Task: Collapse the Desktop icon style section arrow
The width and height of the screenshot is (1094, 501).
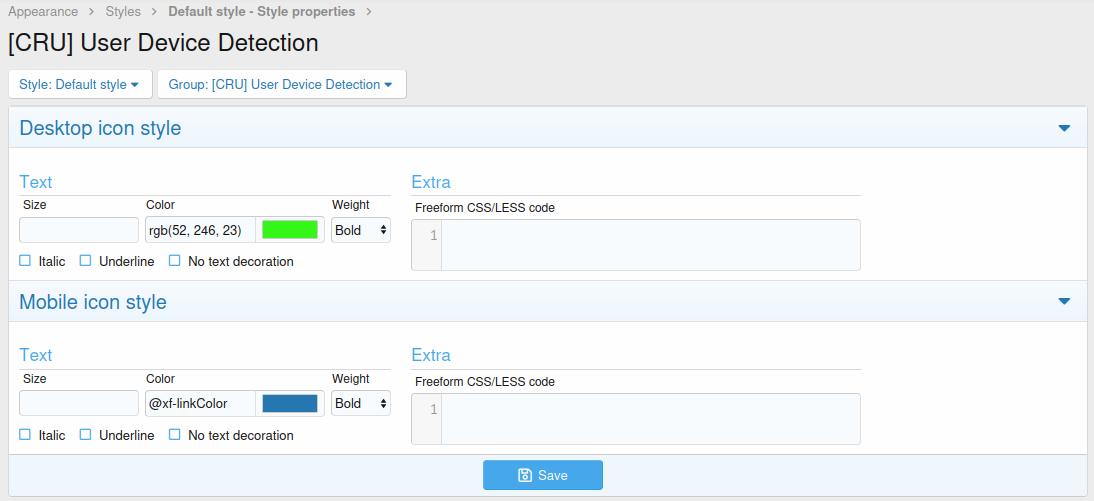Action: [x=1064, y=129]
